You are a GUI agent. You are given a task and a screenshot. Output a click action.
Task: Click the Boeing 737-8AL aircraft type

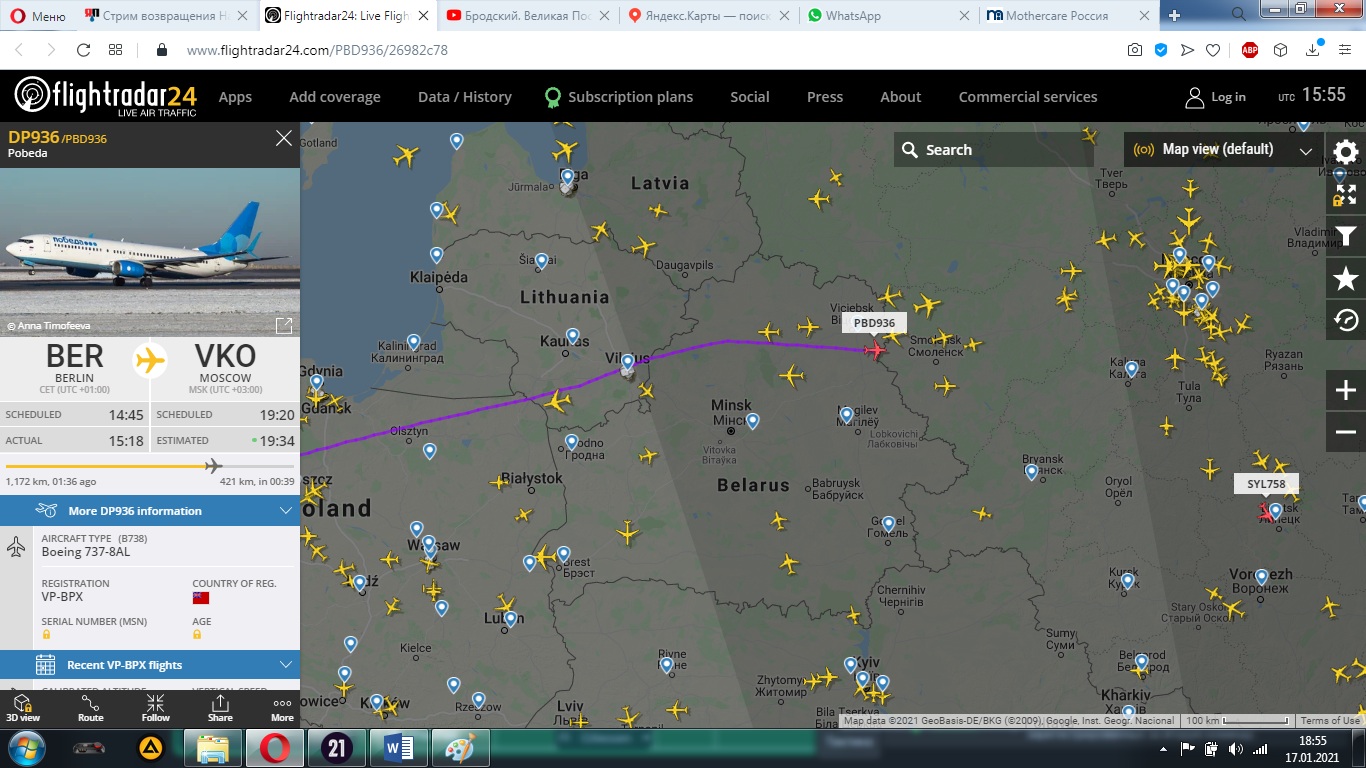[86, 552]
